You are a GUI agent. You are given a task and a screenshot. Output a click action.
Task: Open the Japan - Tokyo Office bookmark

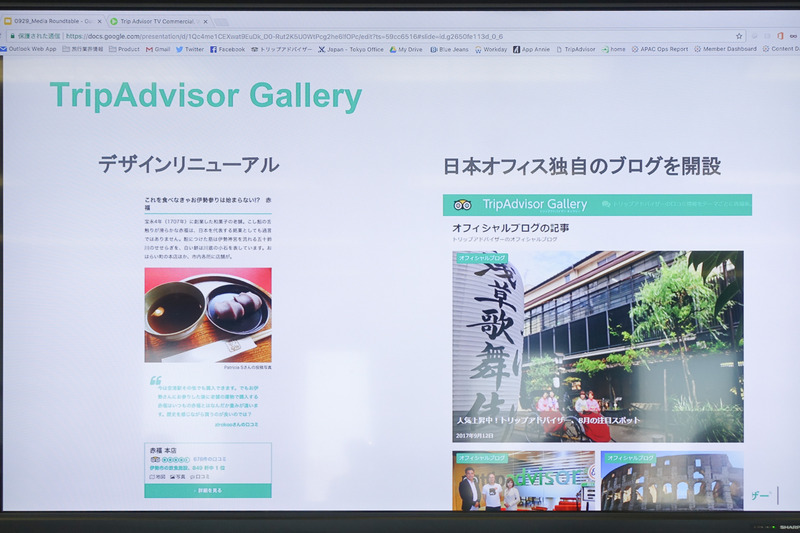tap(351, 49)
